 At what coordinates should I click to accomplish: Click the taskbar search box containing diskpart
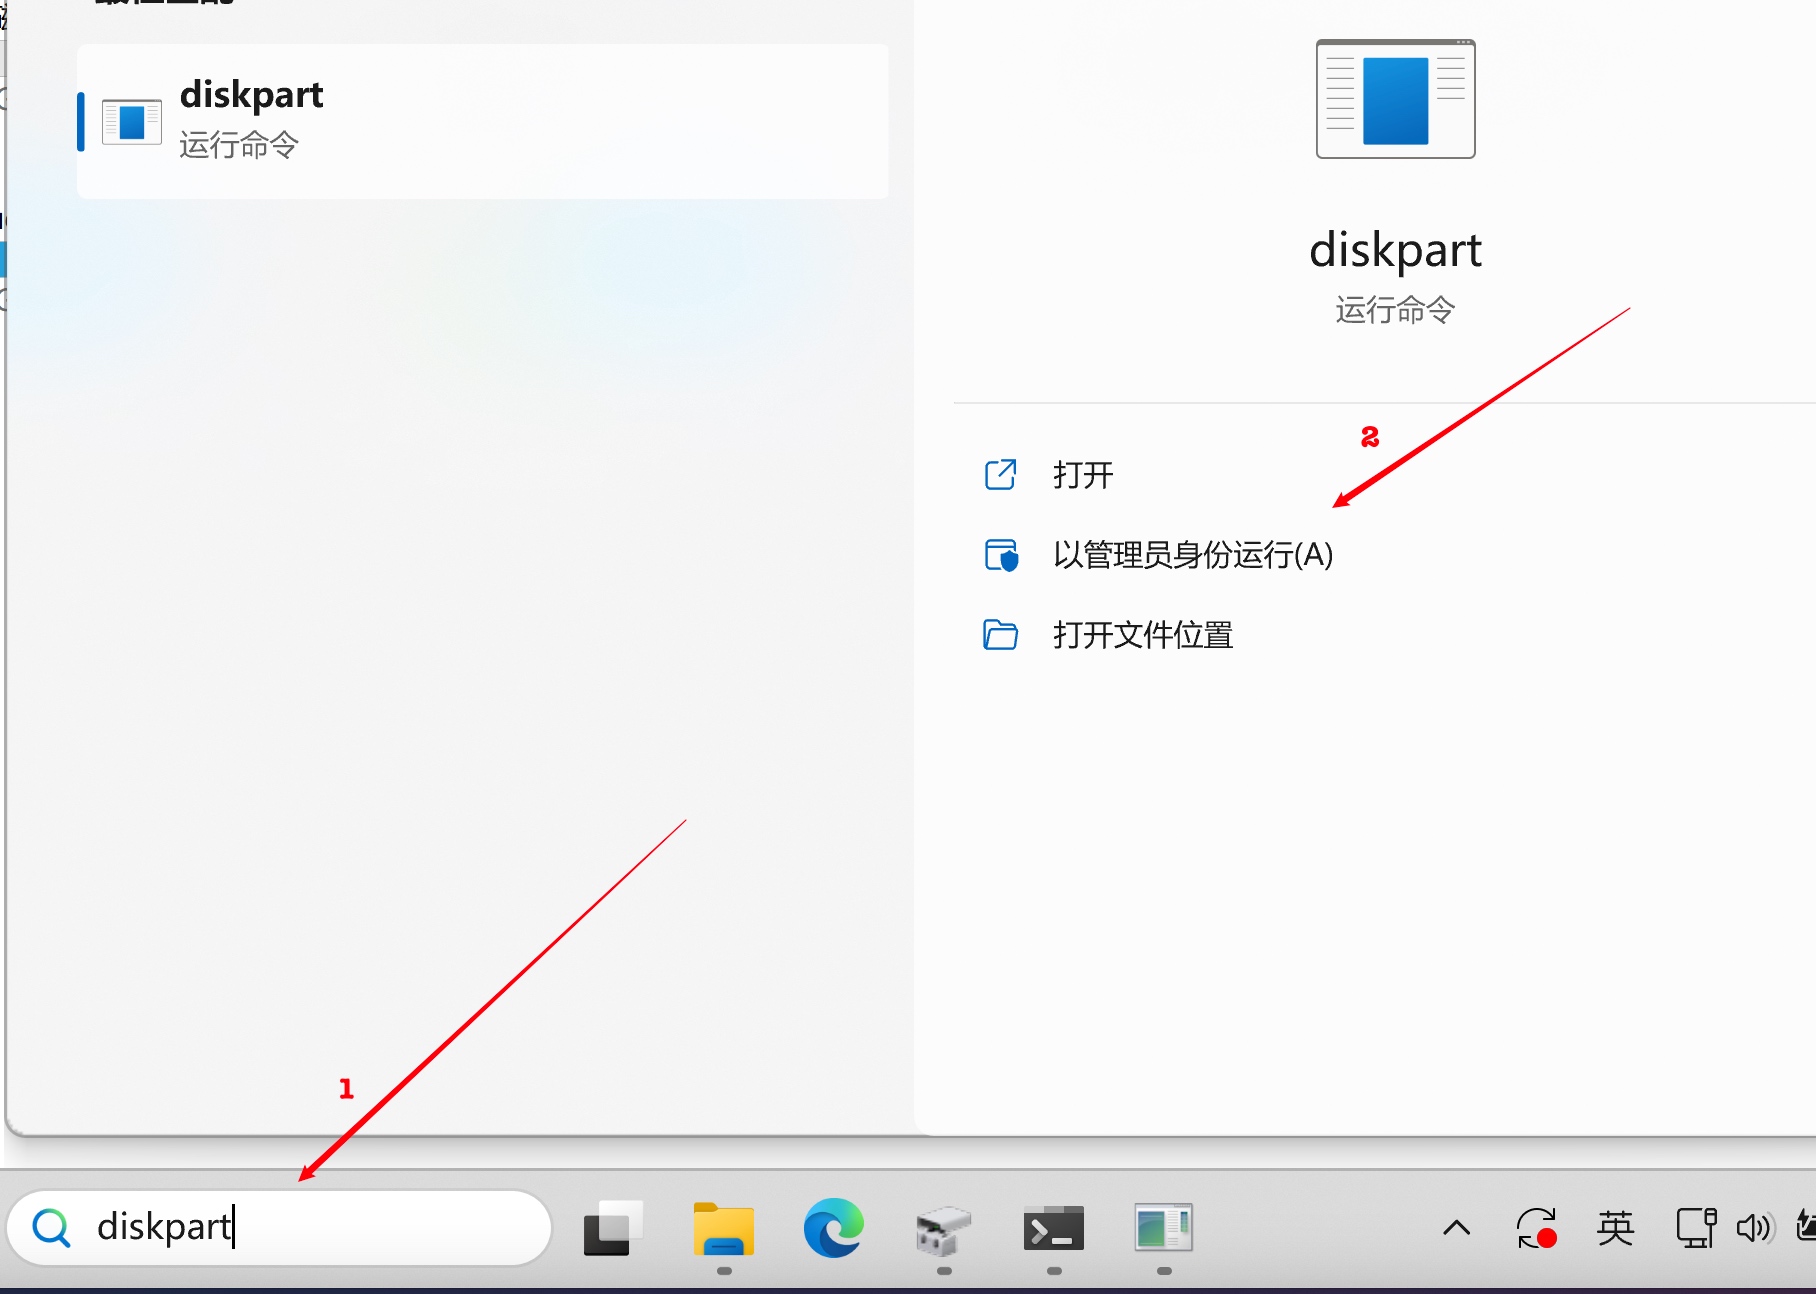coord(280,1227)
